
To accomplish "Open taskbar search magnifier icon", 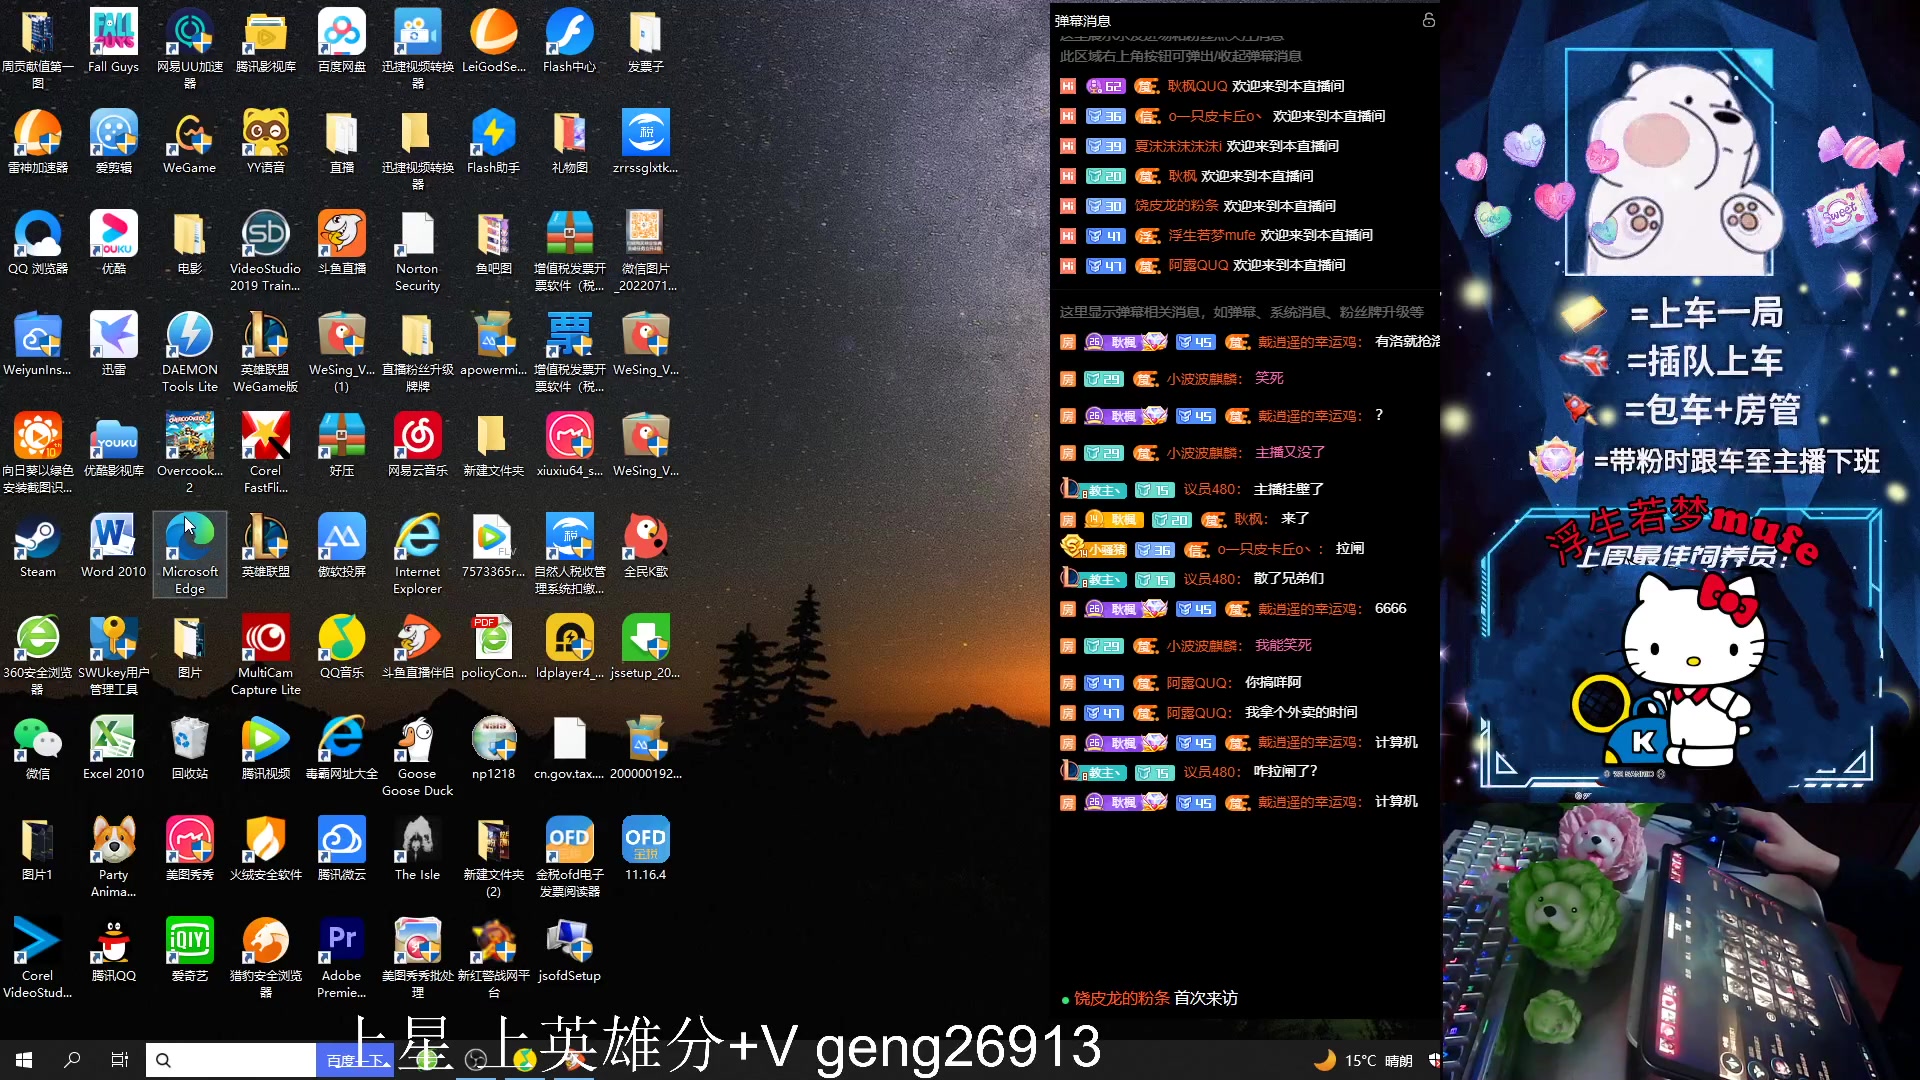I will click(72, 1060).
